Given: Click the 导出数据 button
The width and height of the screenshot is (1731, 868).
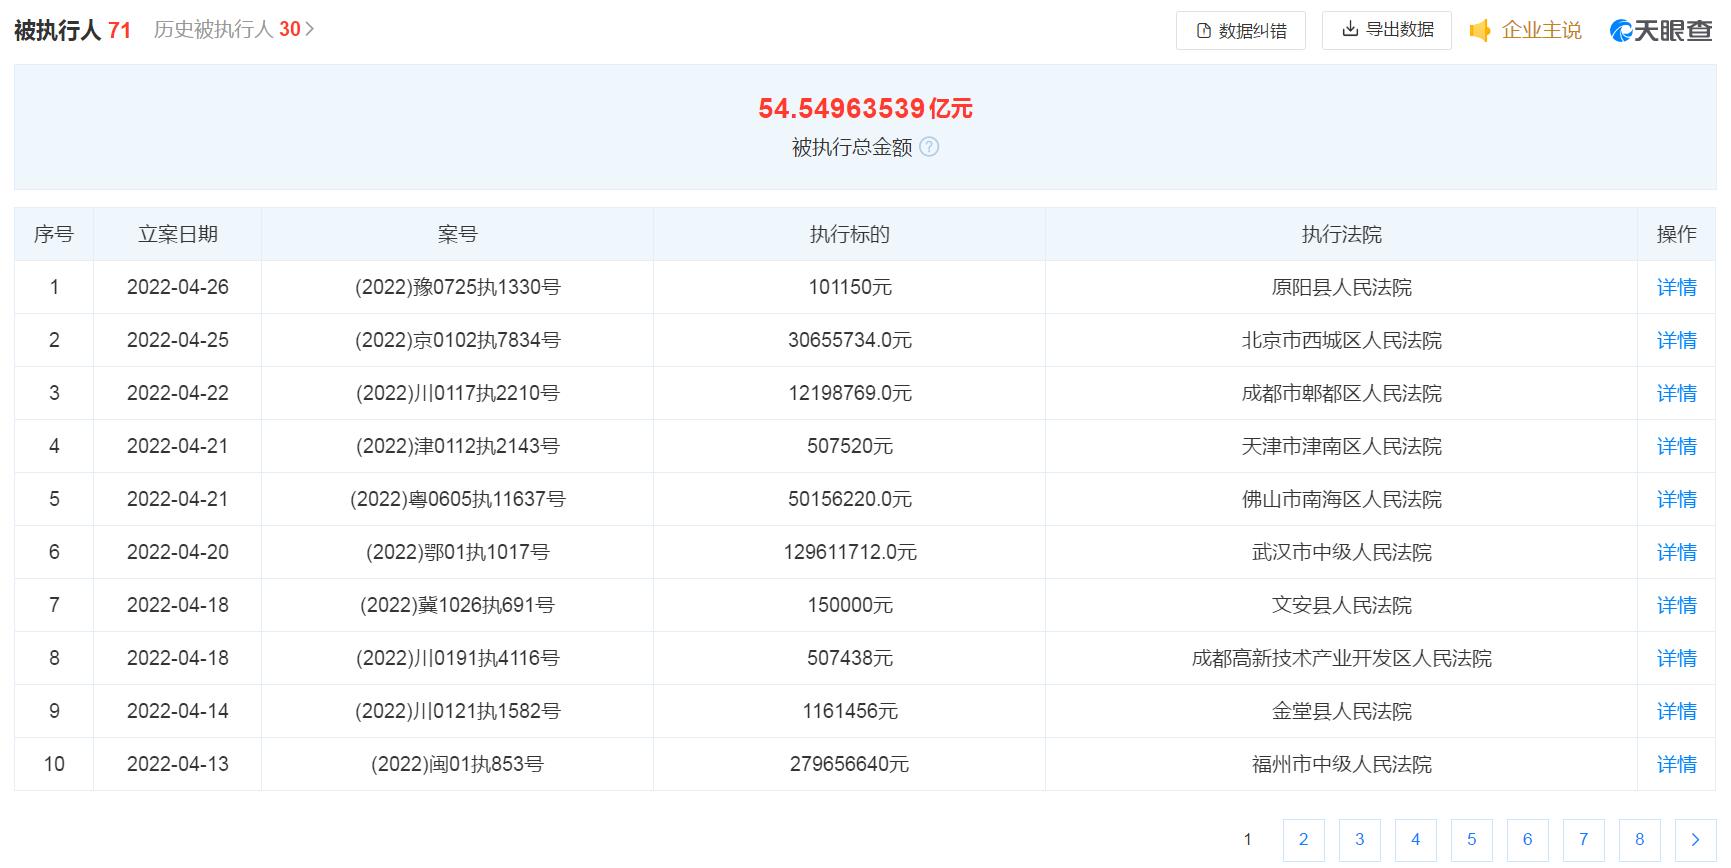Looking at the screenshot, I should tap(1387, 30).
